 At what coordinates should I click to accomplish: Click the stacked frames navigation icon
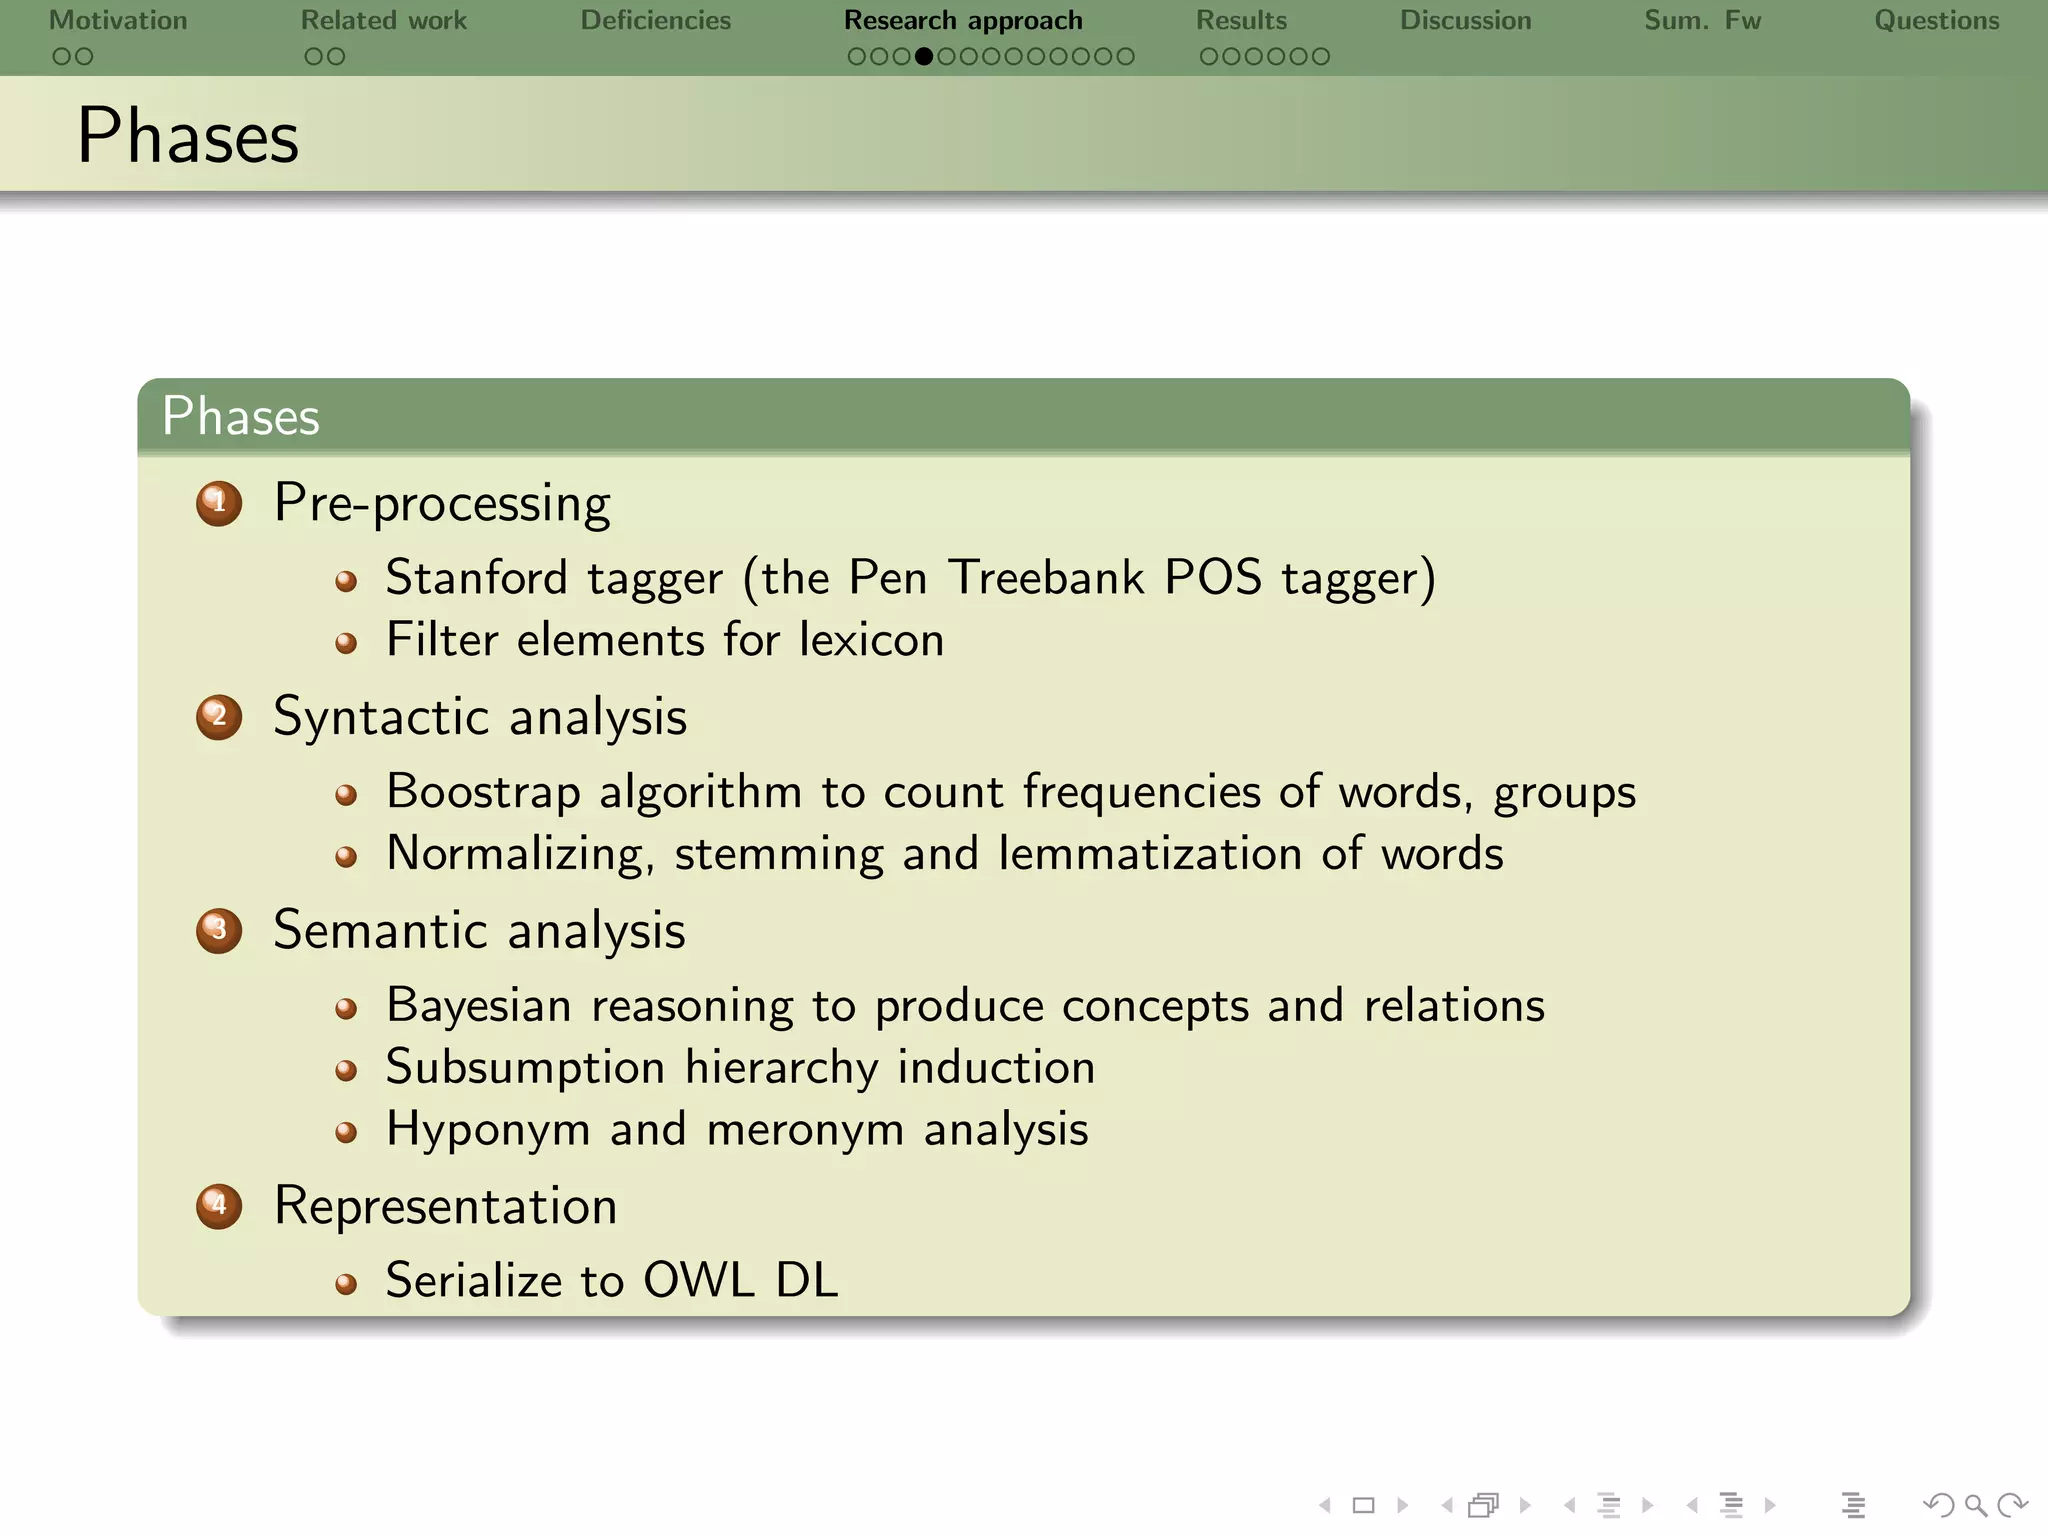(1485, 1505)
